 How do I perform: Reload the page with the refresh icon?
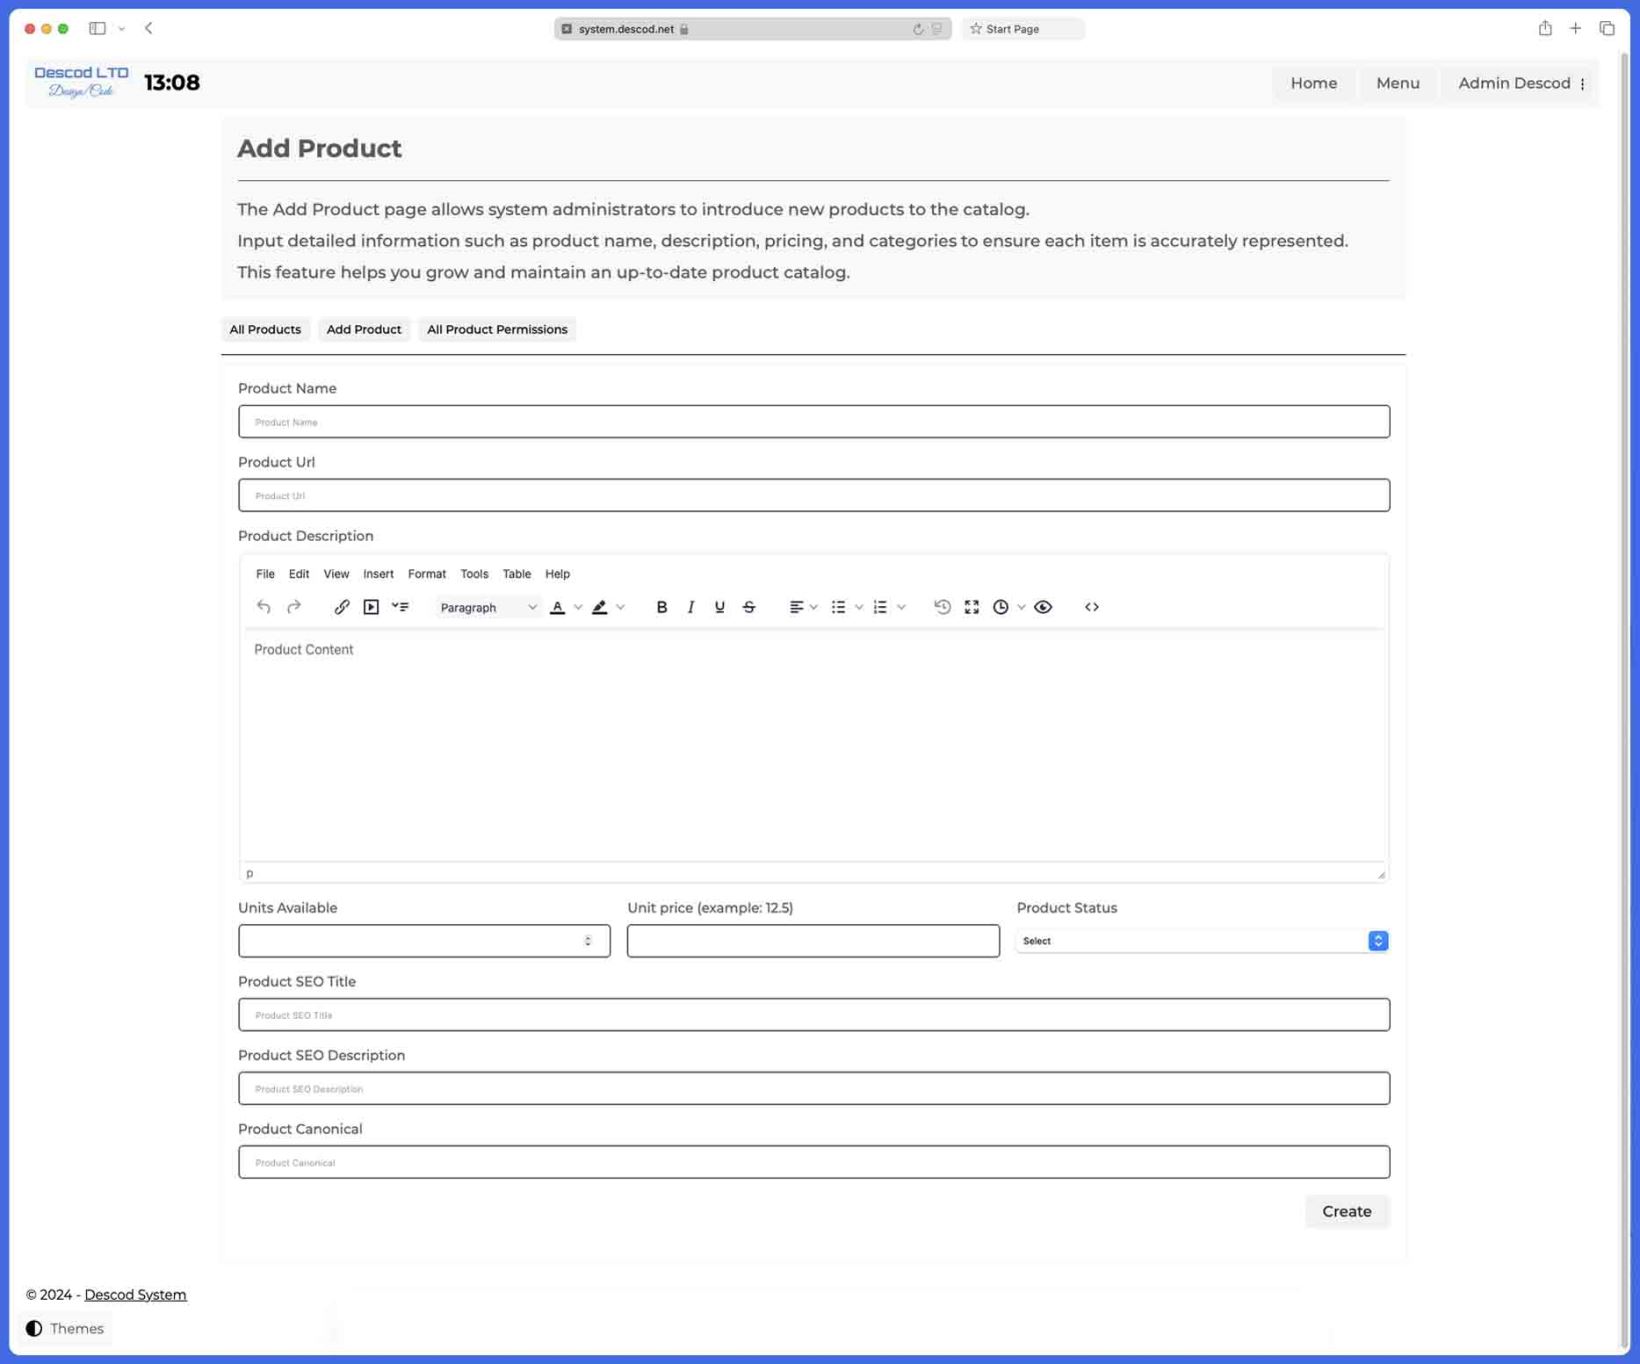(x=918, y=29)
